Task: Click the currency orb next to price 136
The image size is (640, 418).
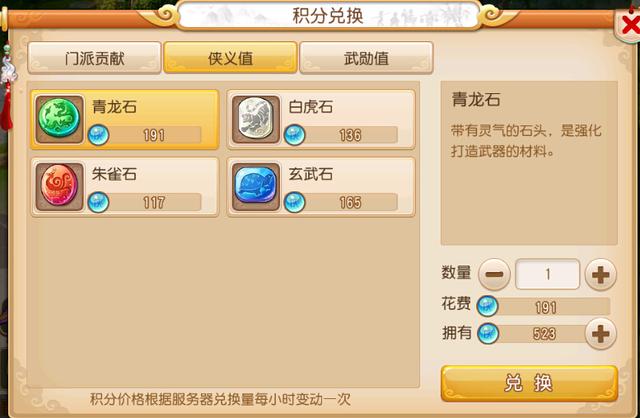Action: (294, 135)
